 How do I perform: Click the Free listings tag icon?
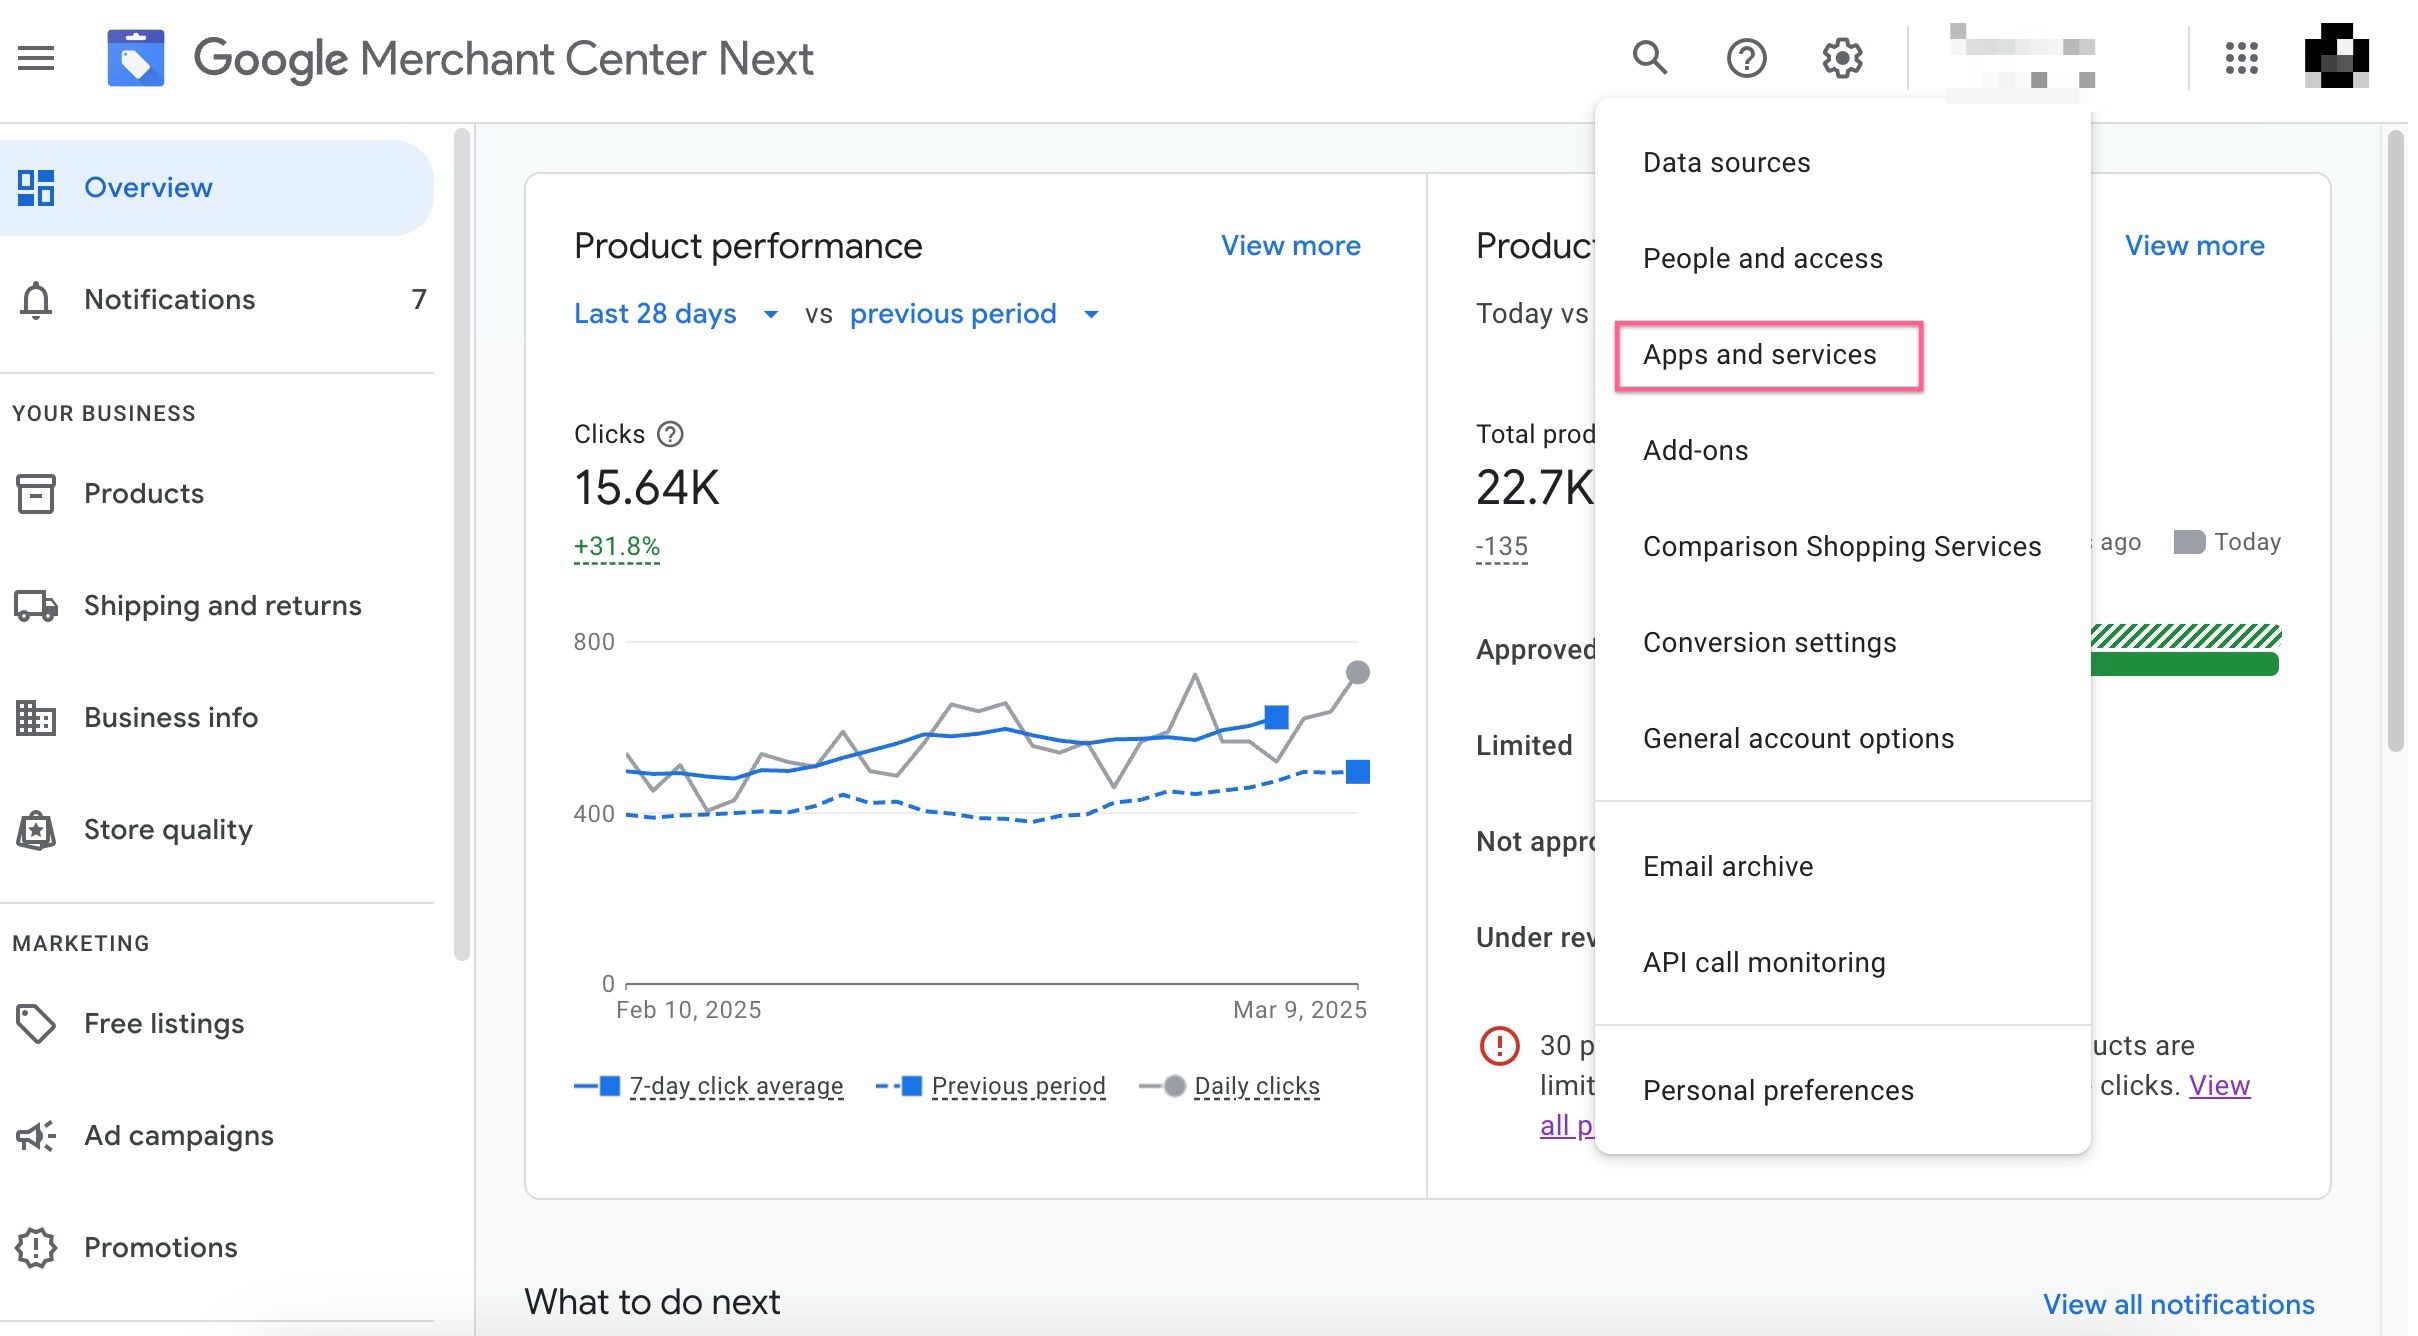(36, 1024)
